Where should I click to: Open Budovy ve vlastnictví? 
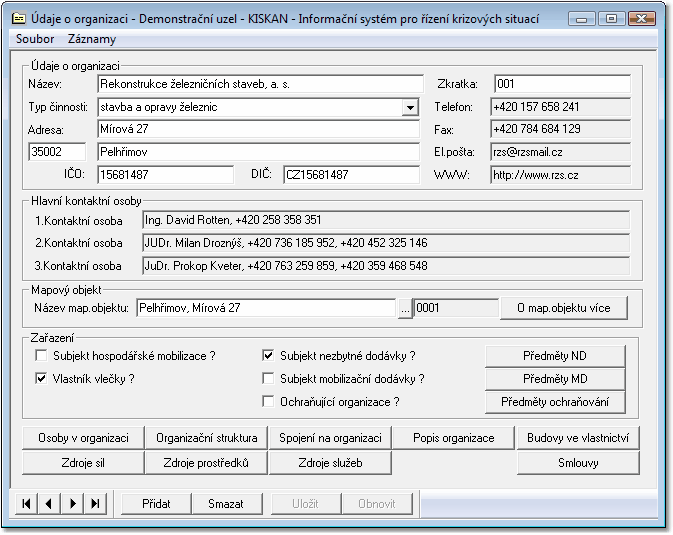578,438
